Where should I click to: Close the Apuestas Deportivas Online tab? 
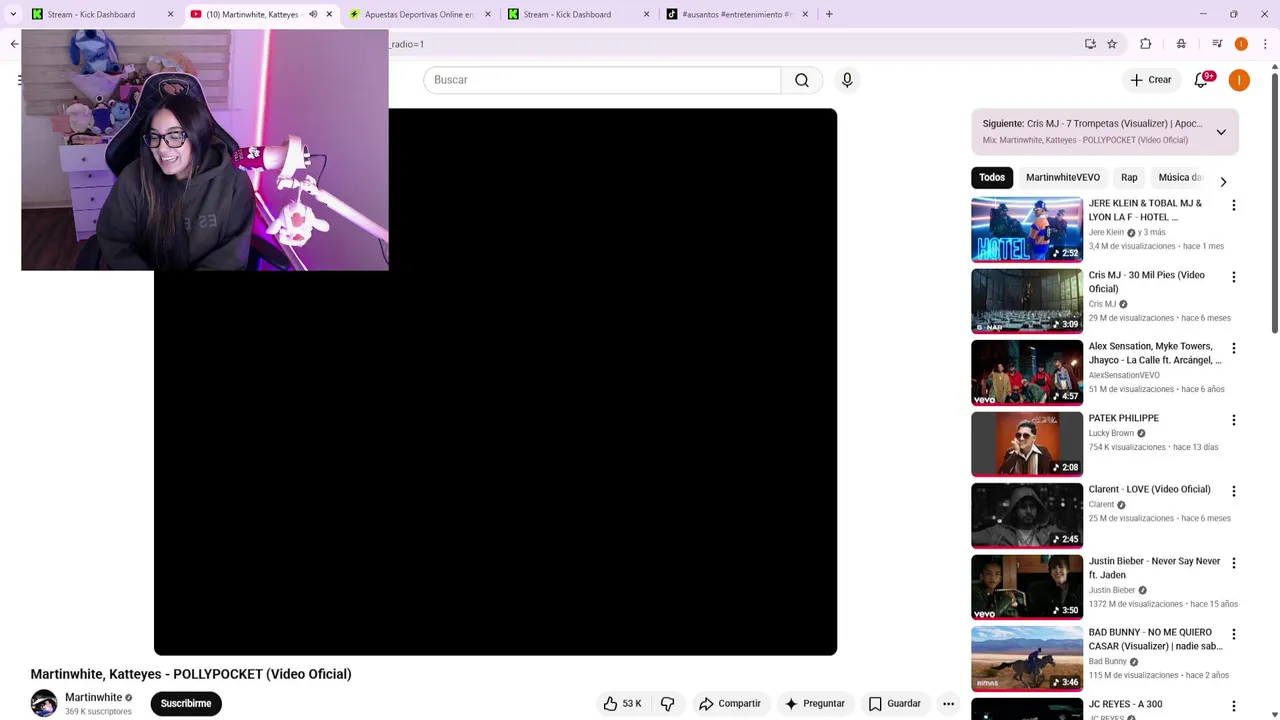488,14
